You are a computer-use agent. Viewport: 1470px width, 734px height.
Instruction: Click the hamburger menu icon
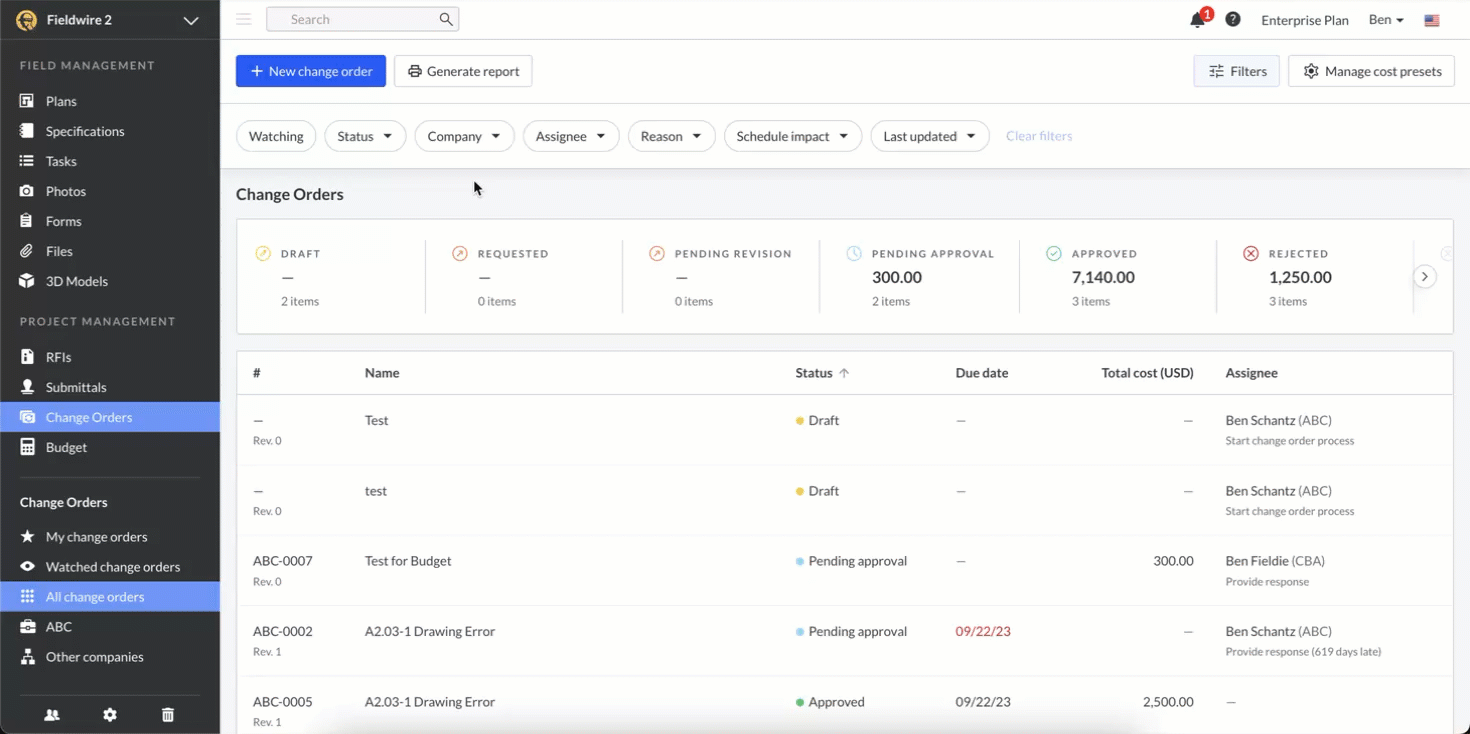(243, 19)
